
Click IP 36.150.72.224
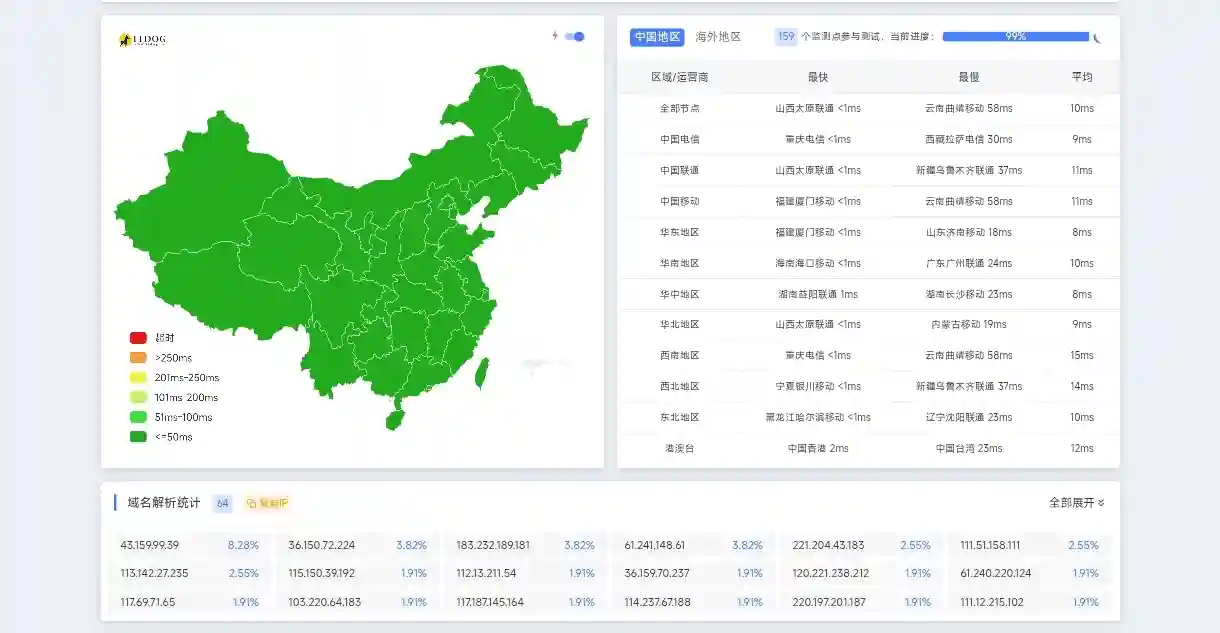(322, 545)
